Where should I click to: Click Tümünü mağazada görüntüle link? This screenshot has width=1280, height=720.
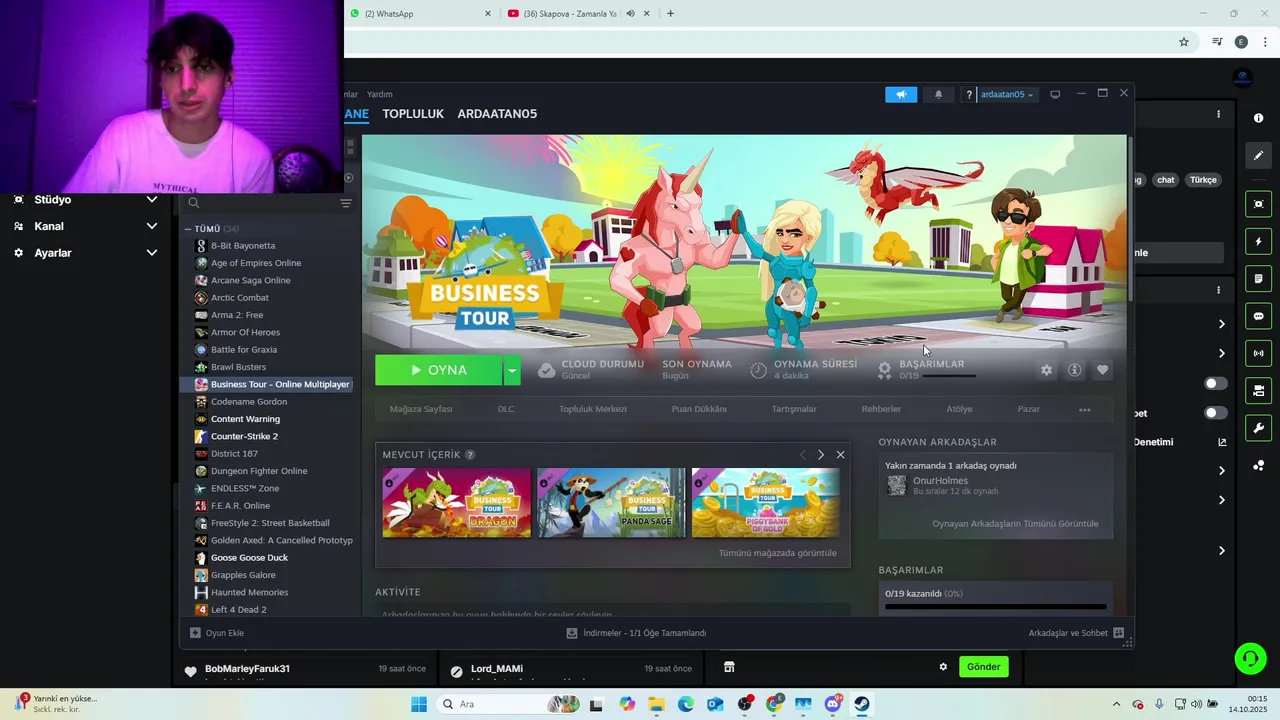coord(777,553)
